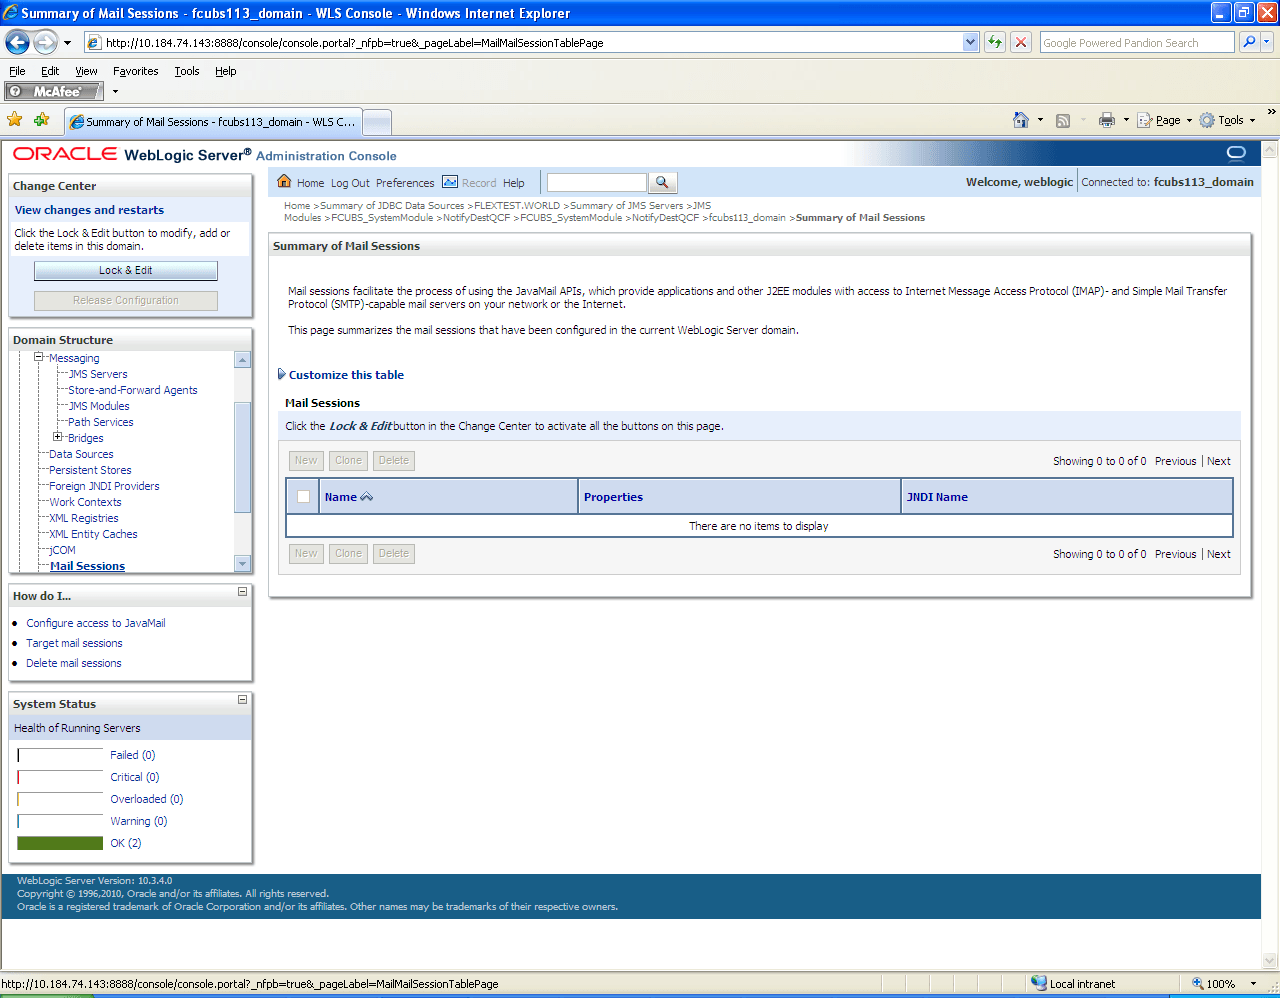1280x998 pixels.
Task: Tick the select-all checkbox in Mail Sessions table
Action: [303, 497]
